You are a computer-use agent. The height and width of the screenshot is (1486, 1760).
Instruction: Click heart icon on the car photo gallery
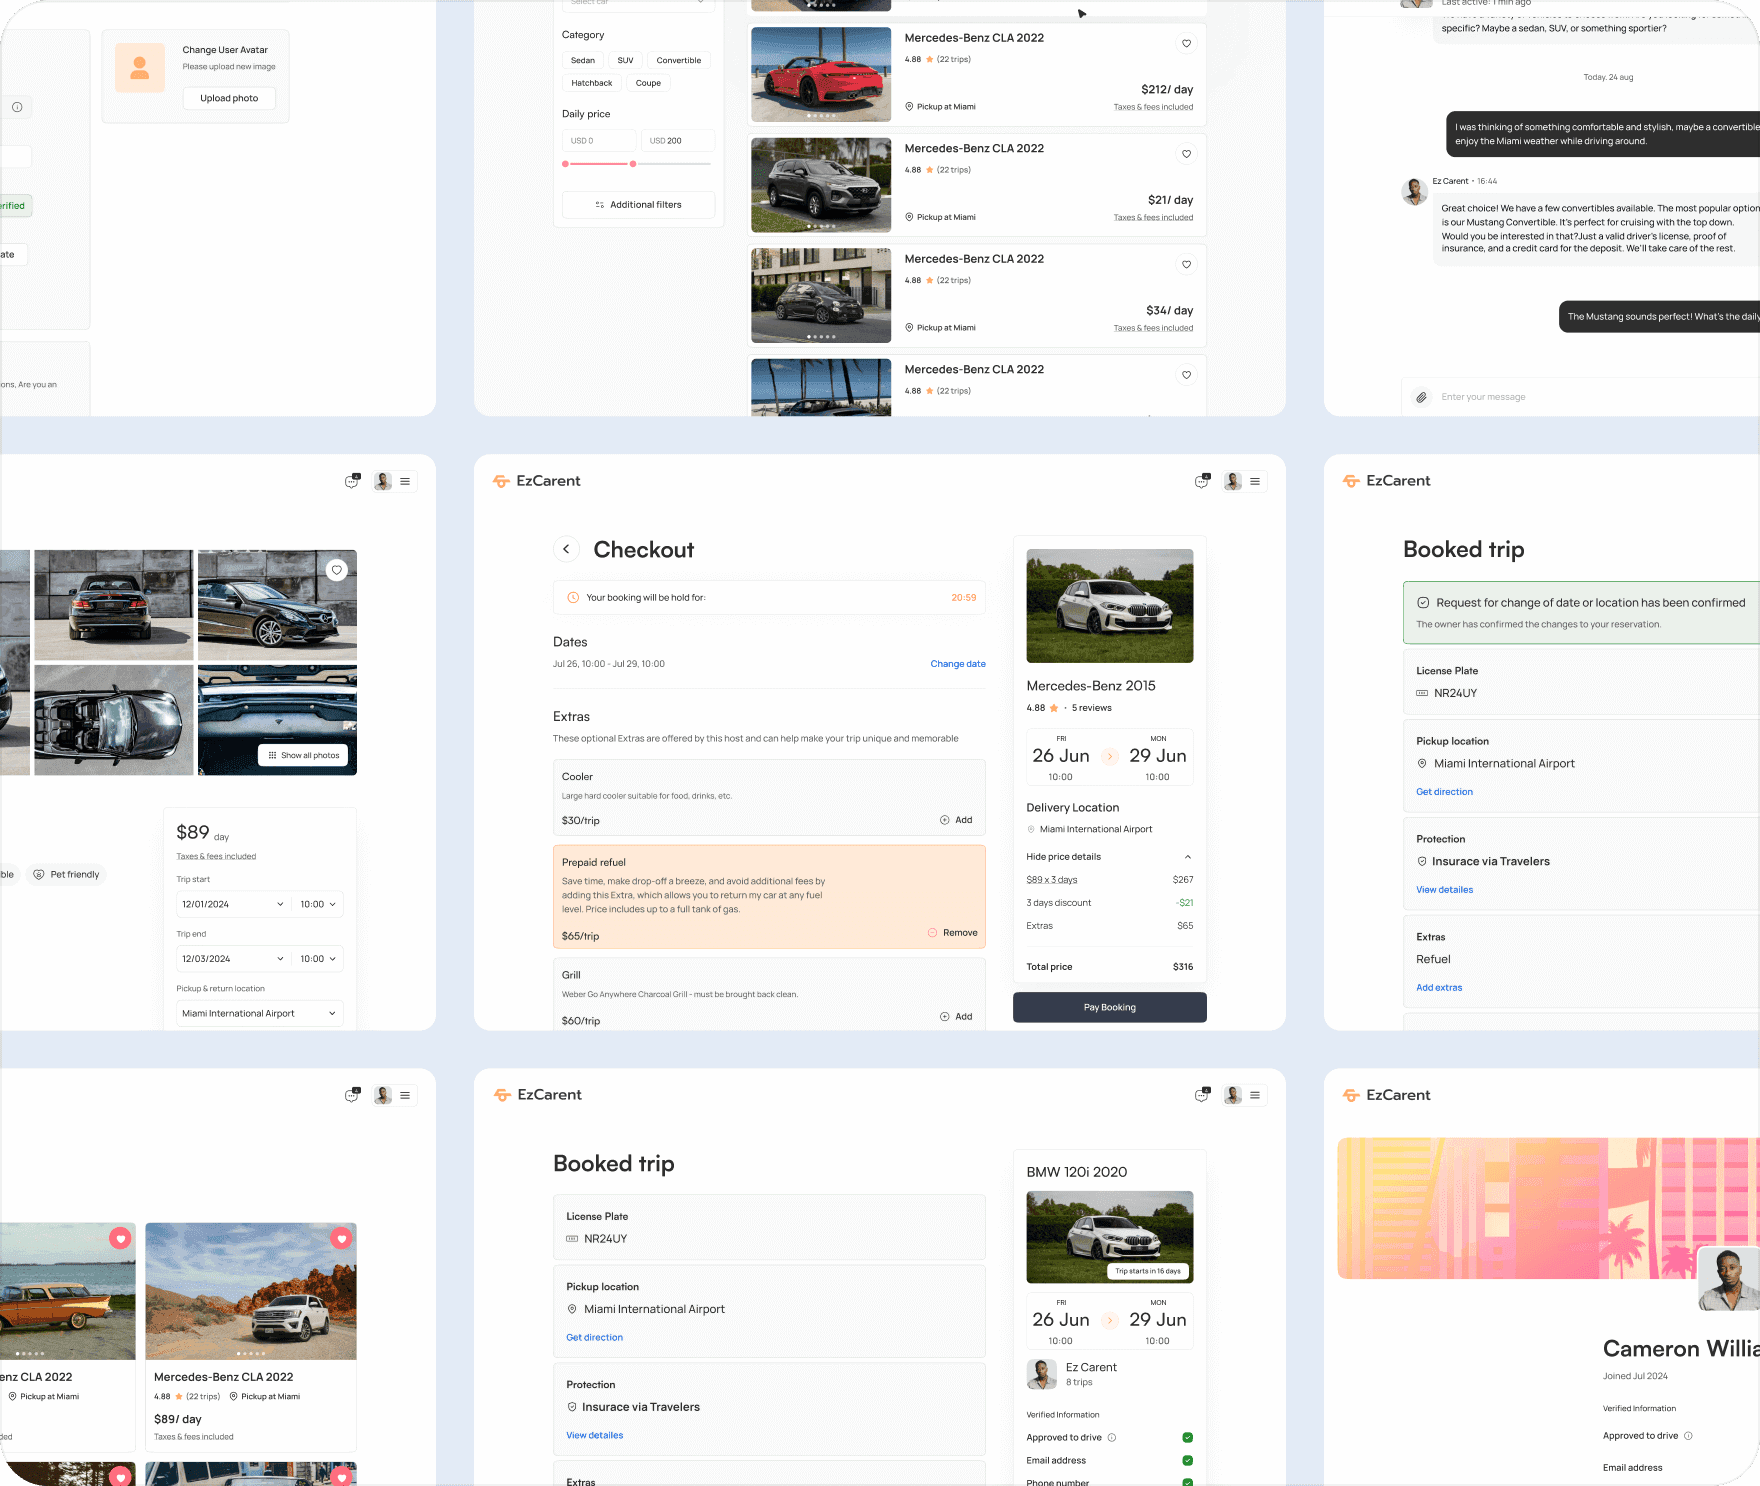(337, 570)
